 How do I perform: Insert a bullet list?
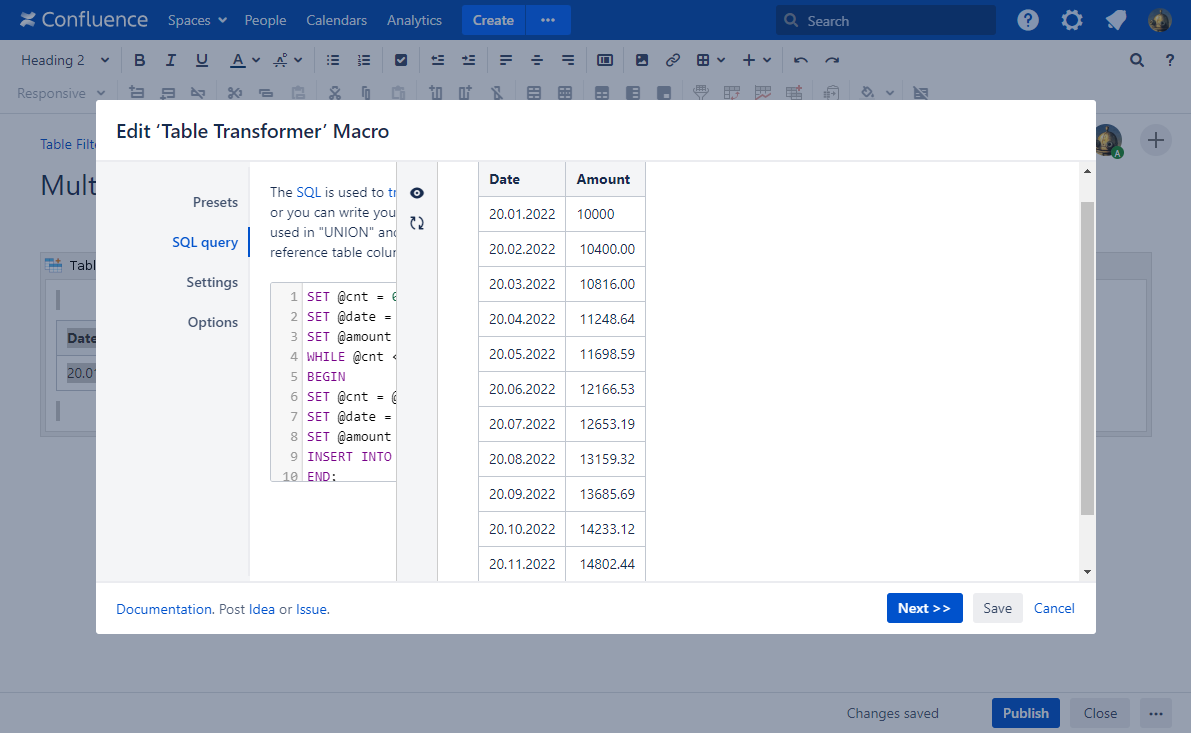click(x=333, y=60)
